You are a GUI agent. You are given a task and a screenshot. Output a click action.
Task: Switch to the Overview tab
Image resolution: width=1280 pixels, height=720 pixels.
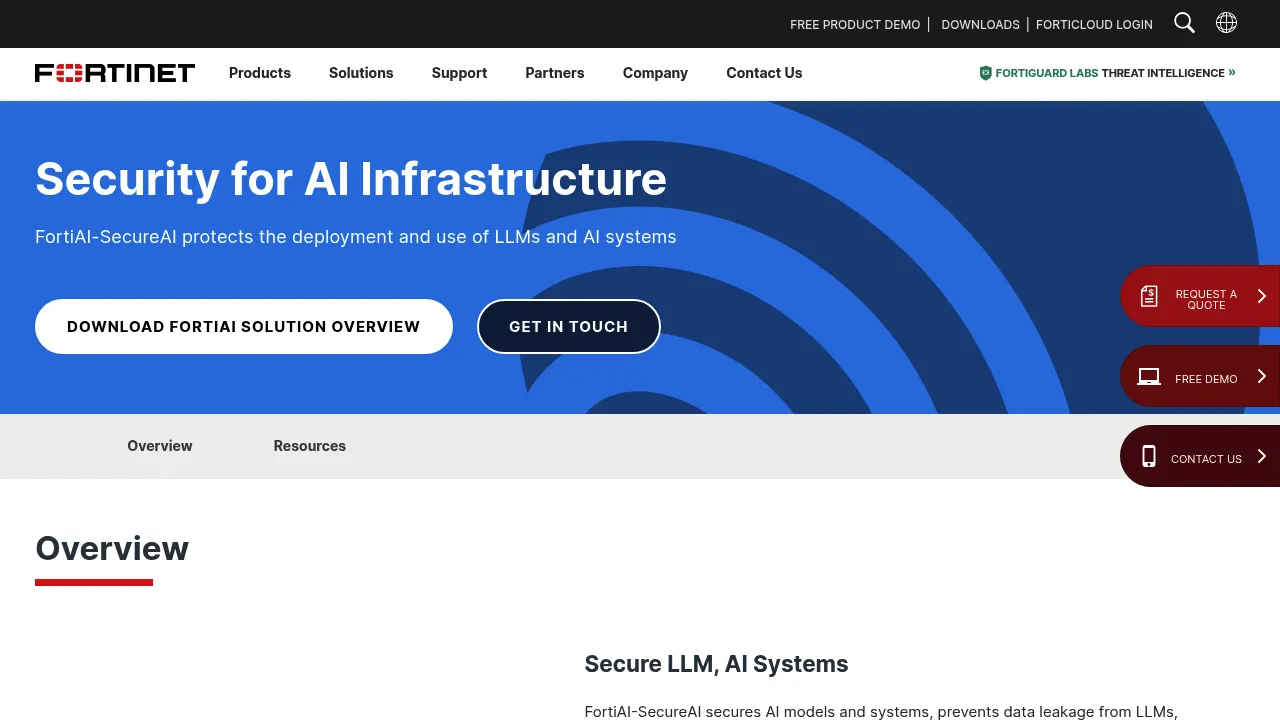[160, 446]
